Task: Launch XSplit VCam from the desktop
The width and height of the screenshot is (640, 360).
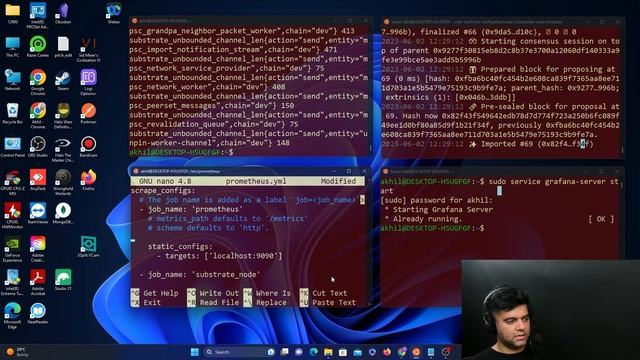Action: tap(88, 247)
